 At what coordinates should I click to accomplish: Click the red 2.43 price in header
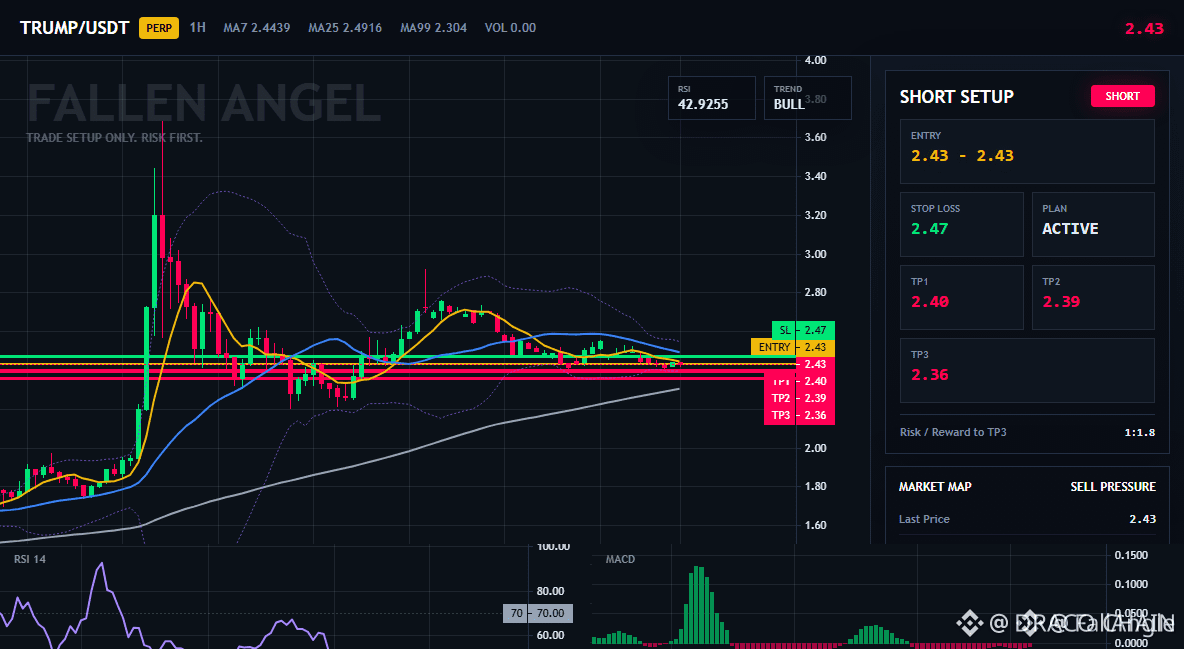pos(1144,29)
